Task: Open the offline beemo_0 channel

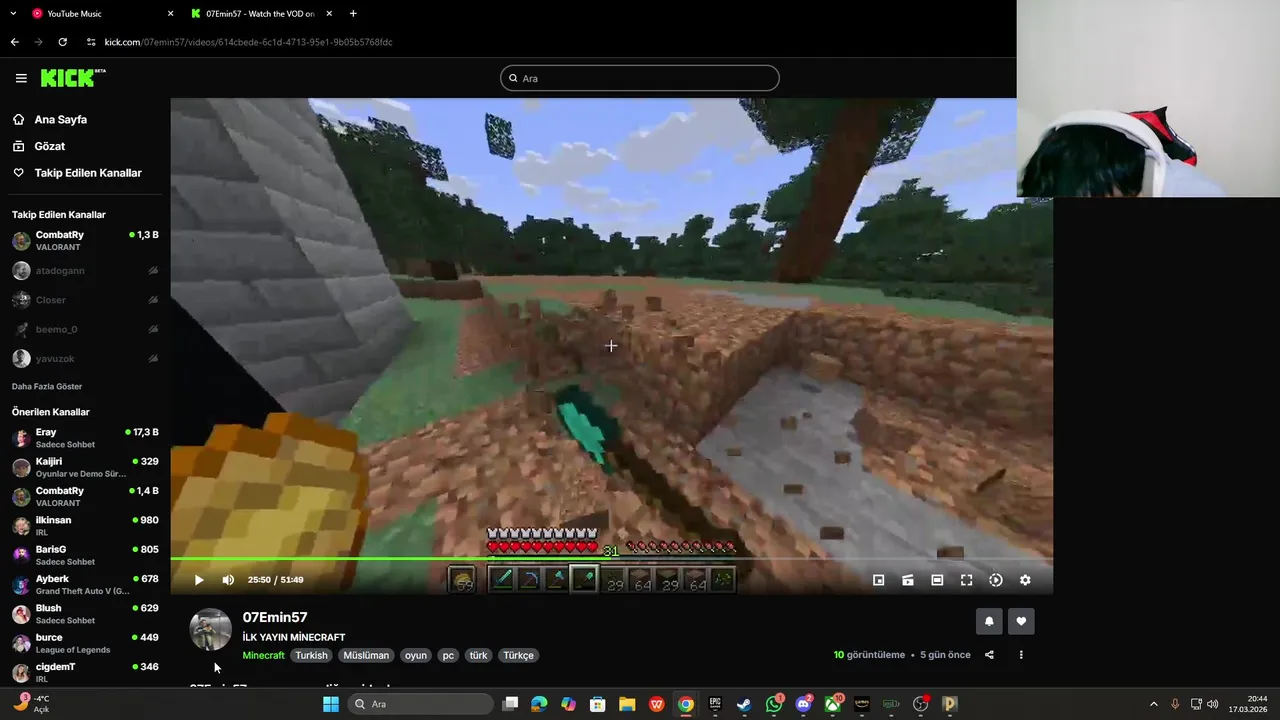Action: (x=85, y=329)
